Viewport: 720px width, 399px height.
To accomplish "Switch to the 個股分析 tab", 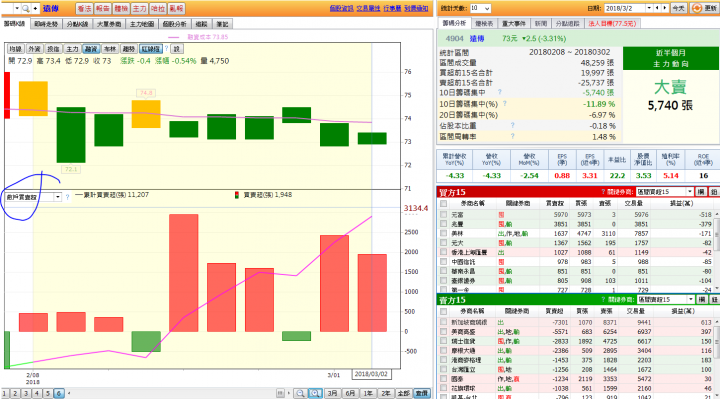I will point(174,24).
